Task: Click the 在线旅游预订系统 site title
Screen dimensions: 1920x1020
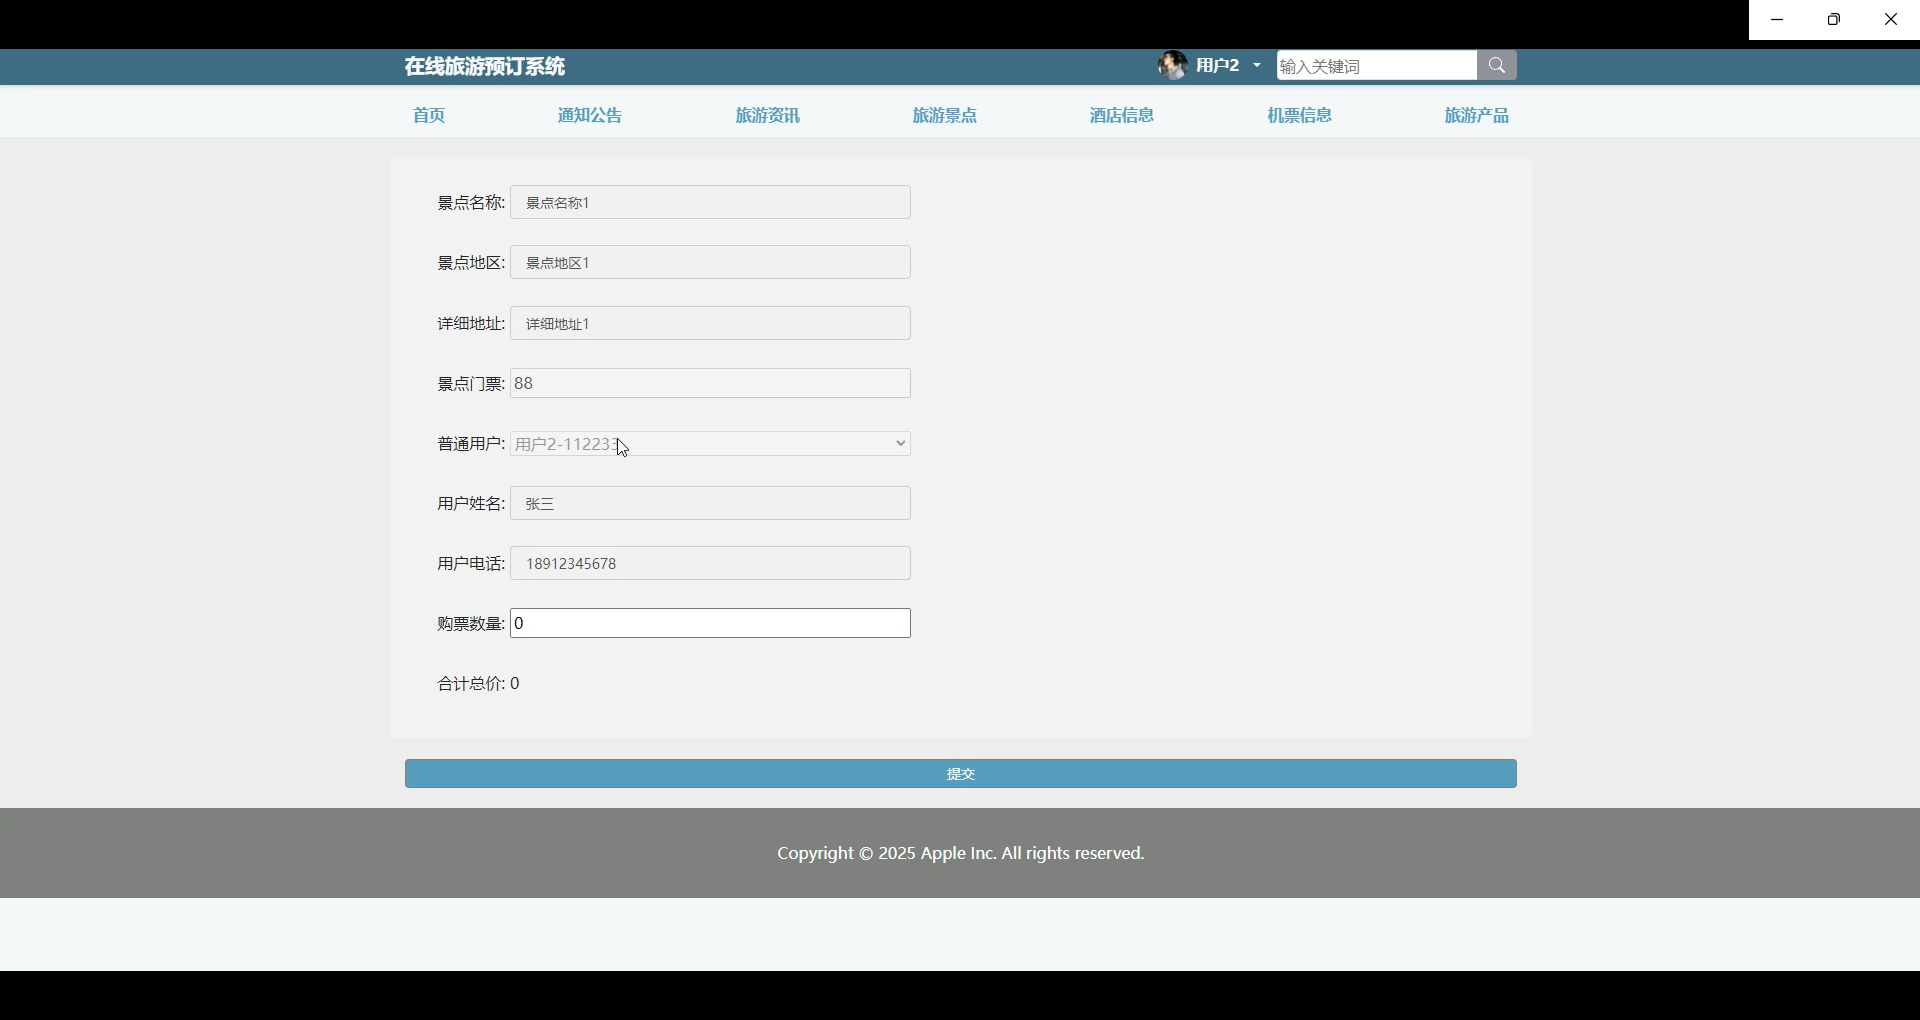Action: point(485,67)
